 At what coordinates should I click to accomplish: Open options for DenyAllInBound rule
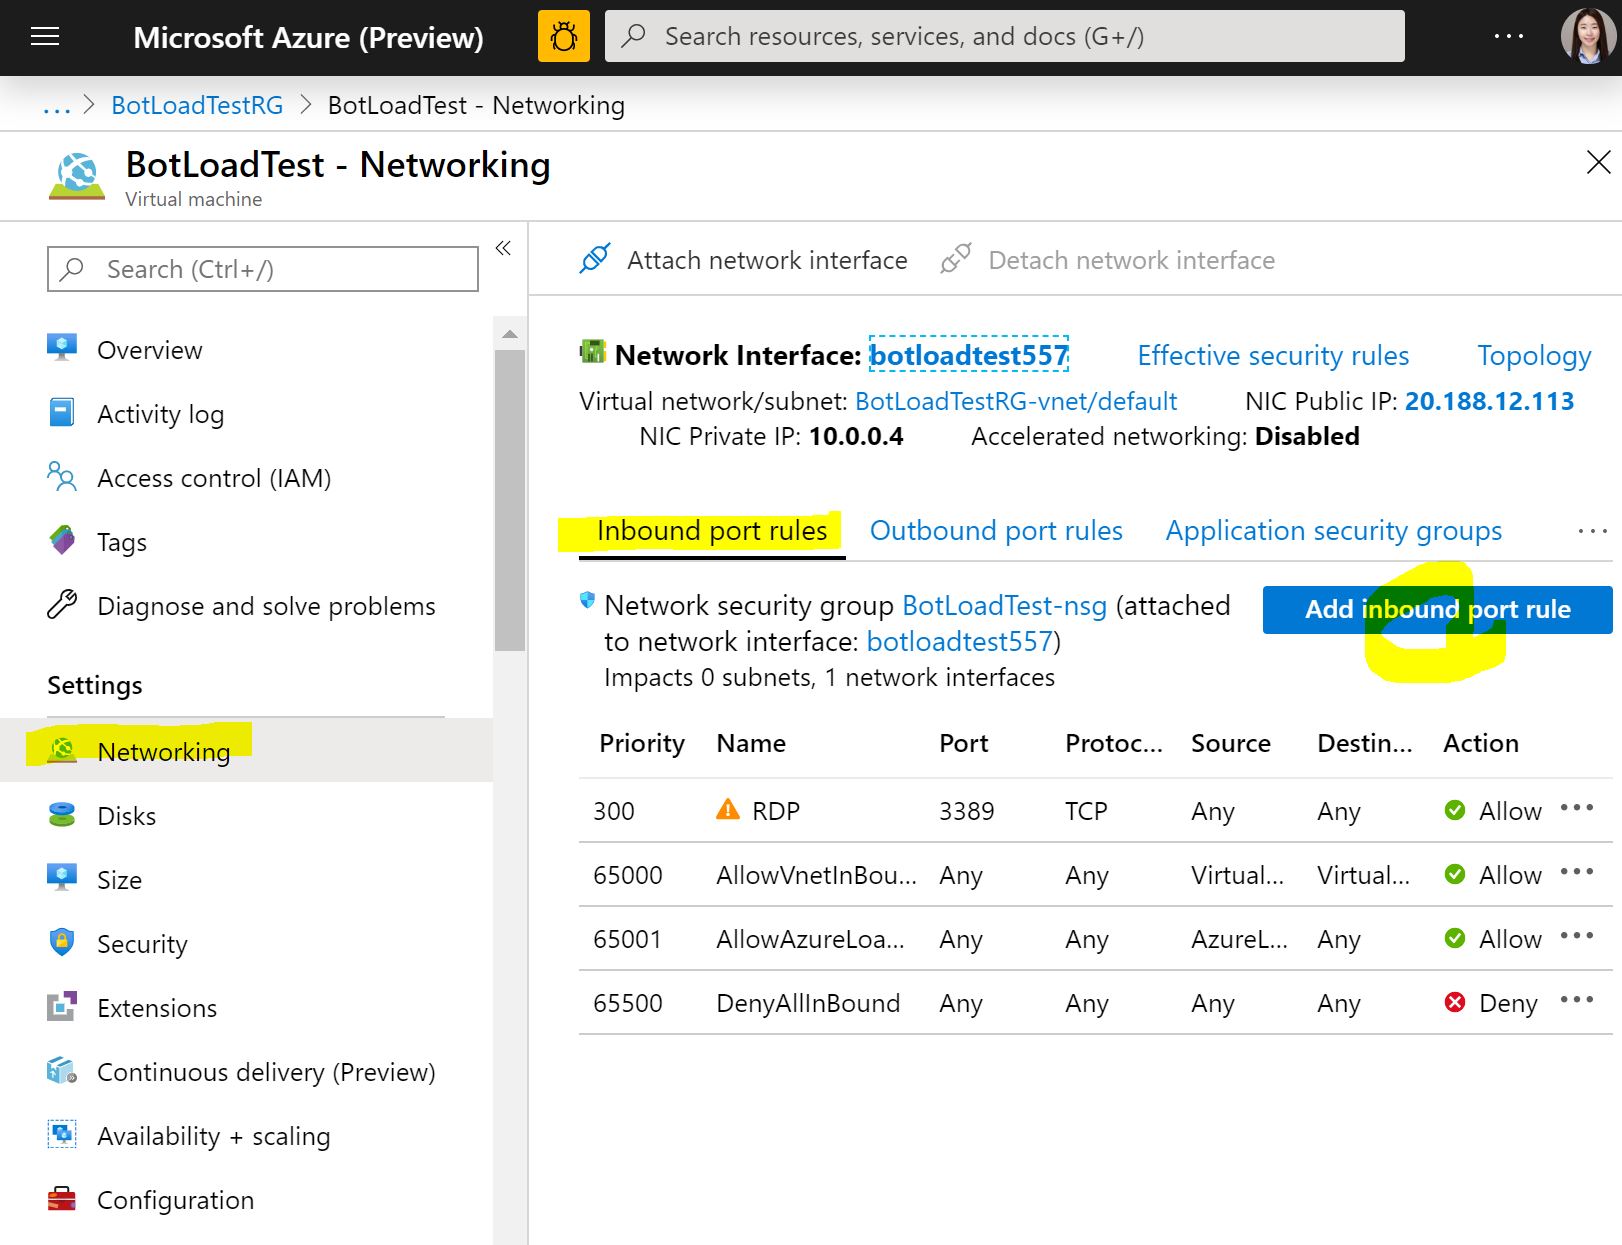click(x=1576, y=1001)
